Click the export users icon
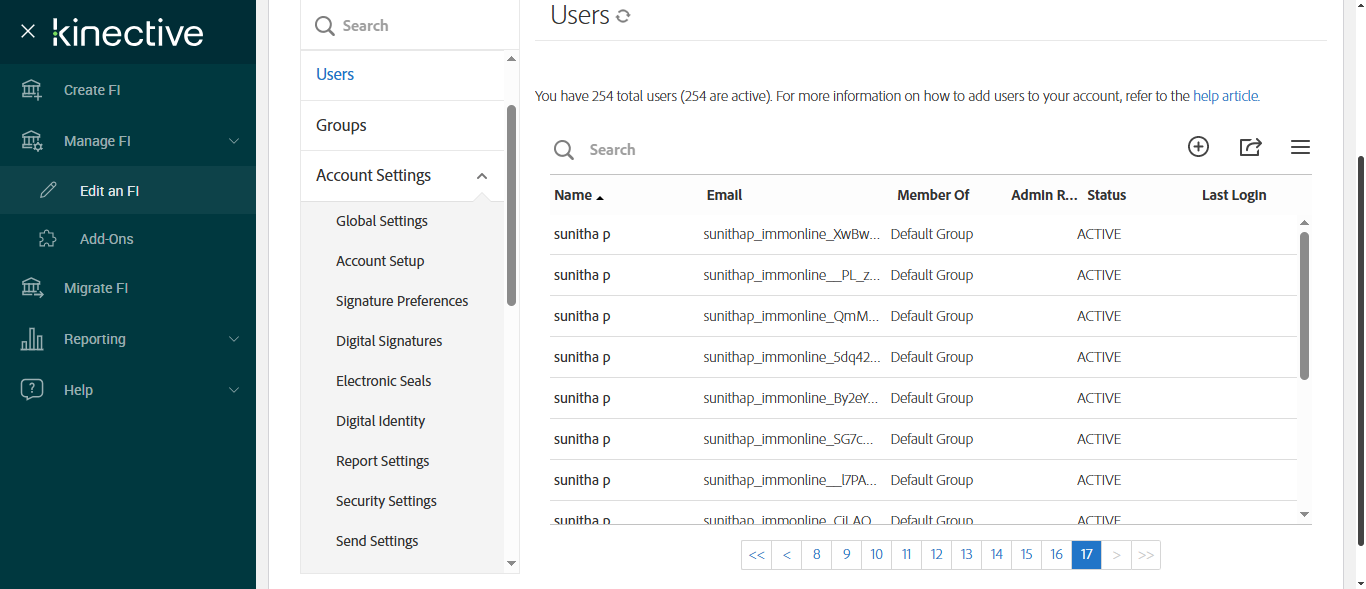Viewport: 1366px width, 589px height. pos(1250,147)
